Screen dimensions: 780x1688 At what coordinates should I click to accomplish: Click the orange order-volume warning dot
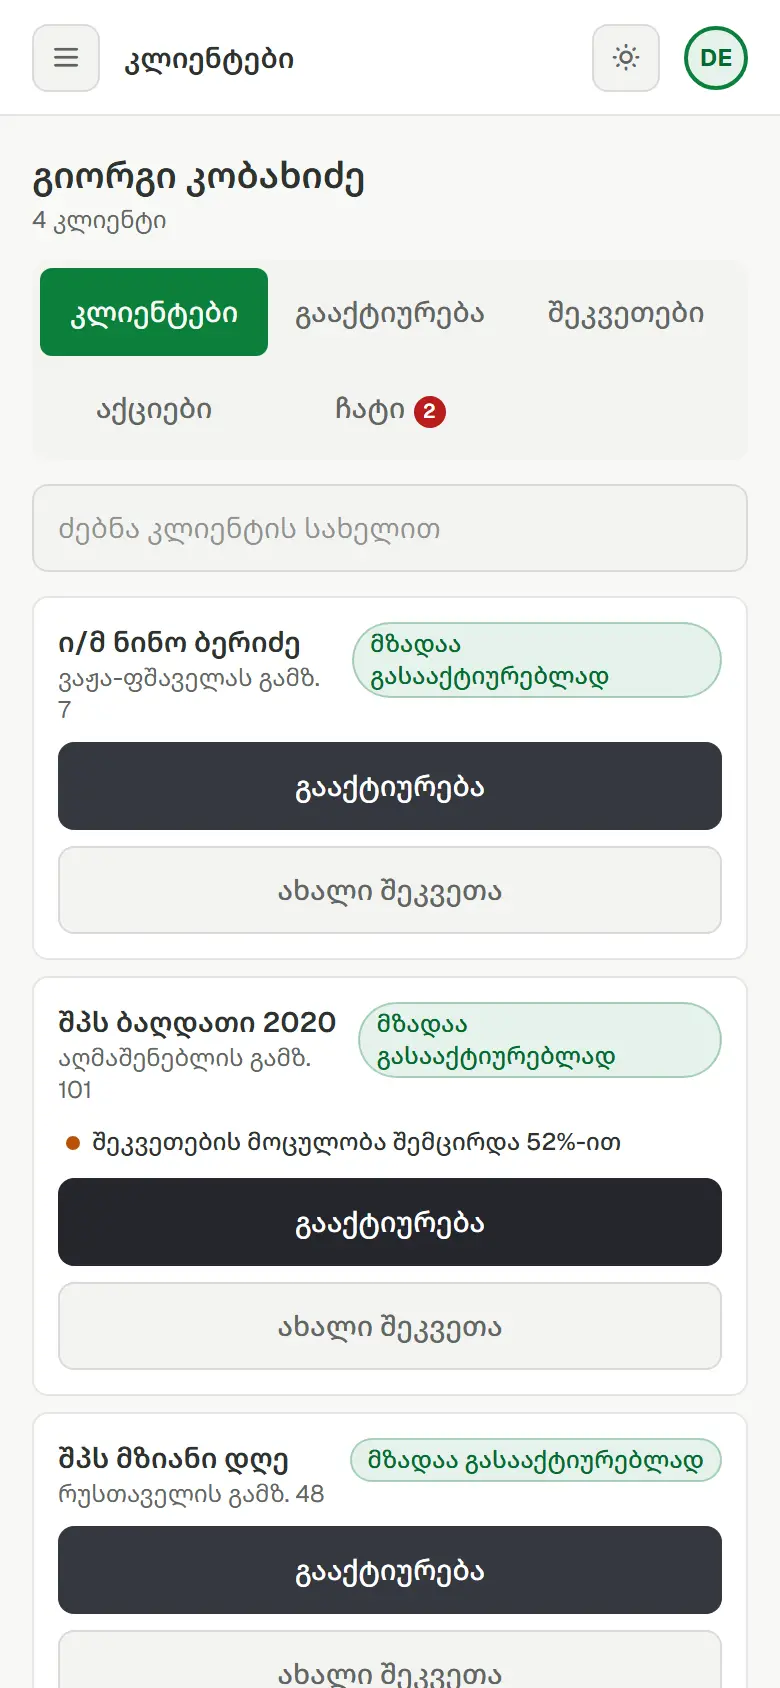click(72, 1142)
